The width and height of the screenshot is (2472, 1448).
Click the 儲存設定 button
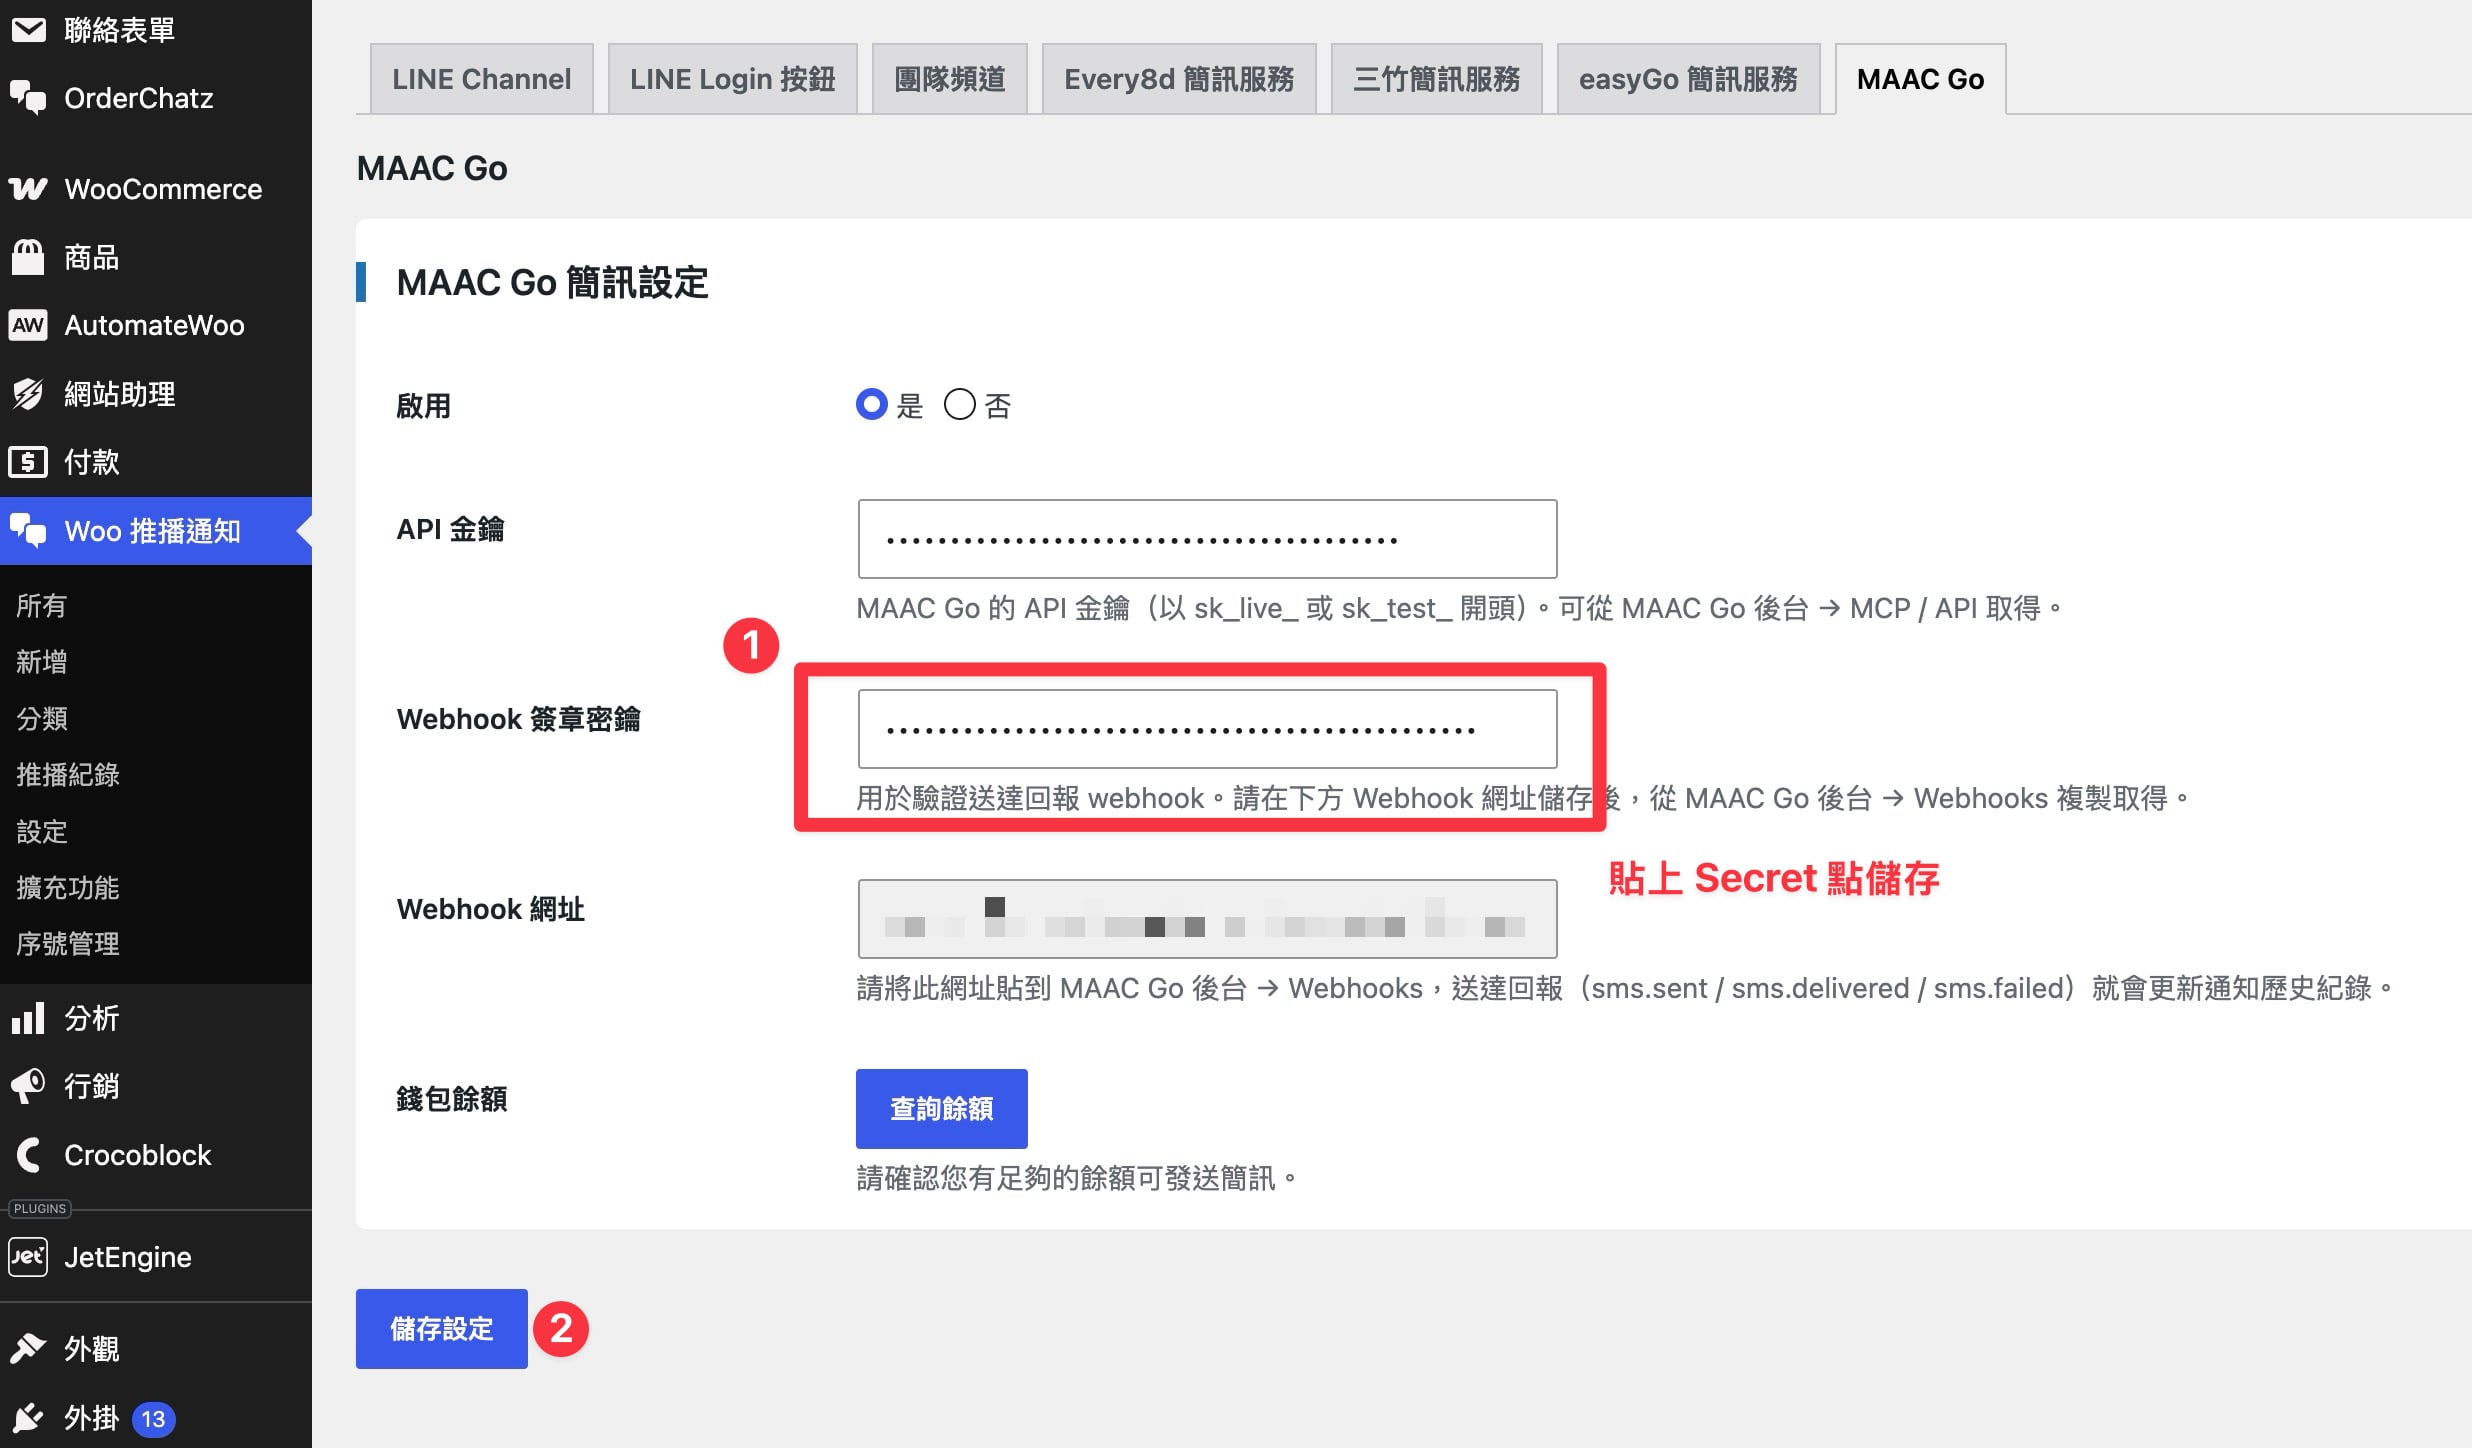pyautogui.click(x=442, y=1329)
